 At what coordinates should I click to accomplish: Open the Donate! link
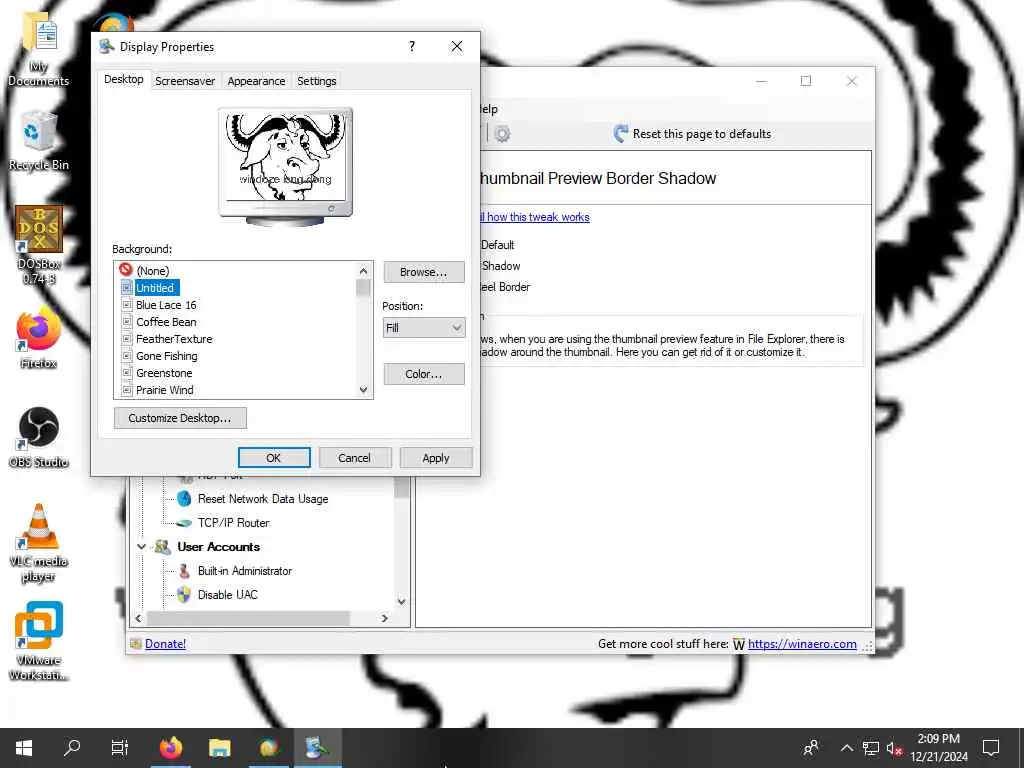(165, 644)
